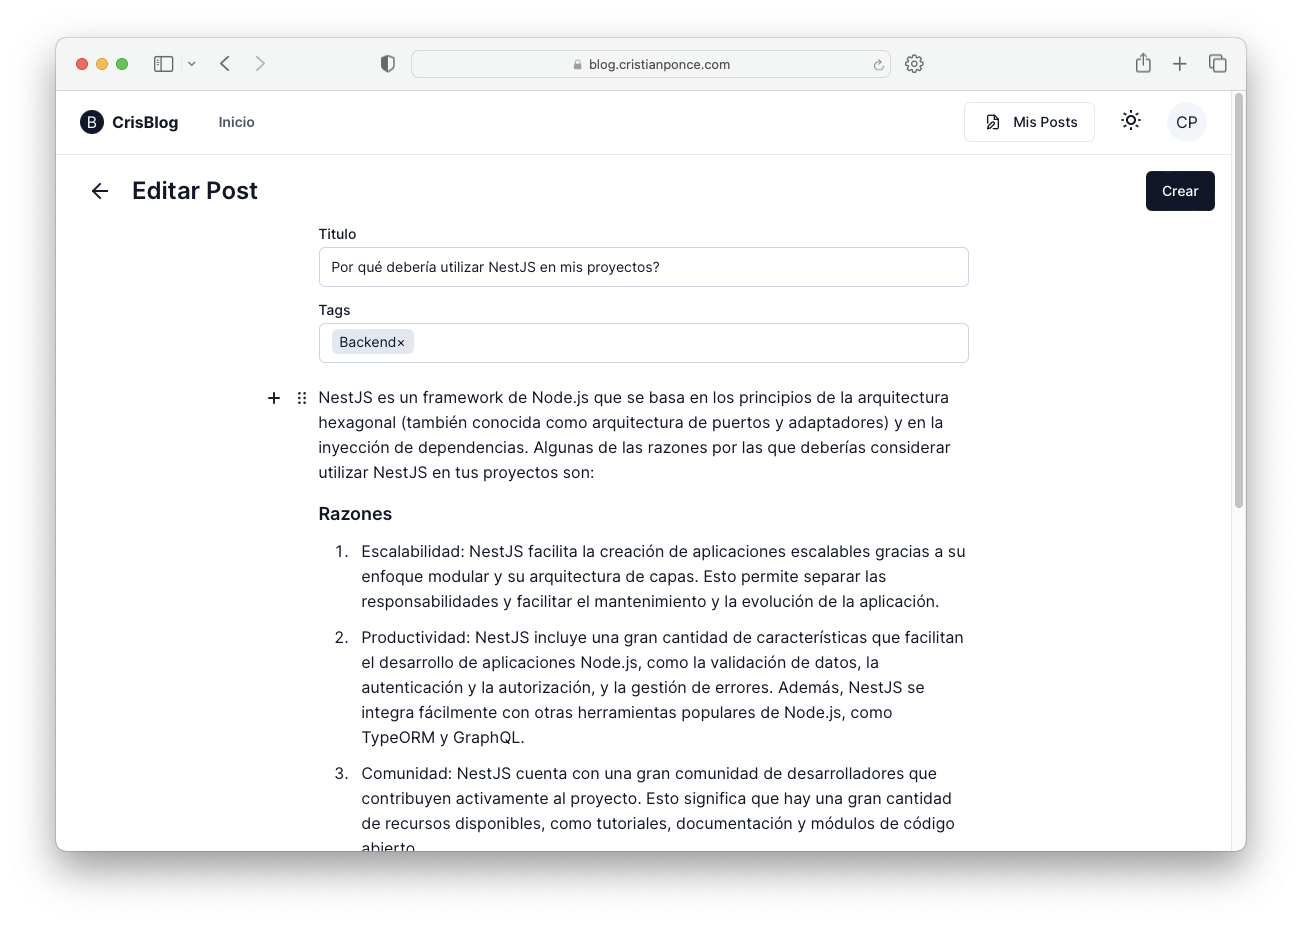Viewport: 1302px width, 925px height.
Task: Click the Safari back navigation arrow
Action: point(225,64)
